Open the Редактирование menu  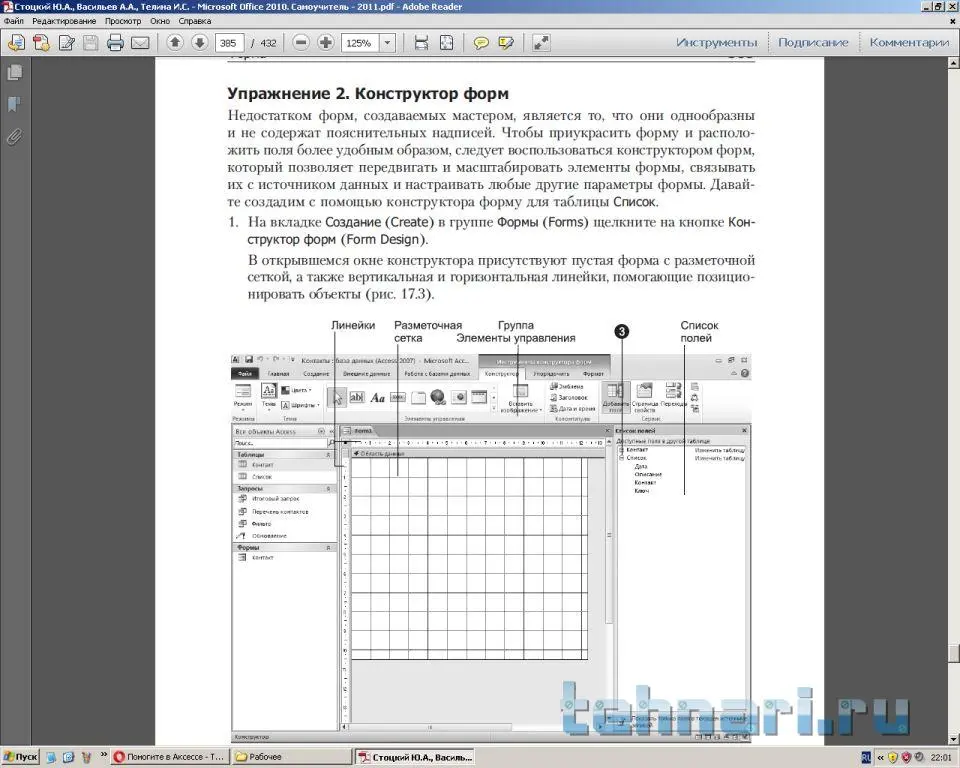click(64, 21)
